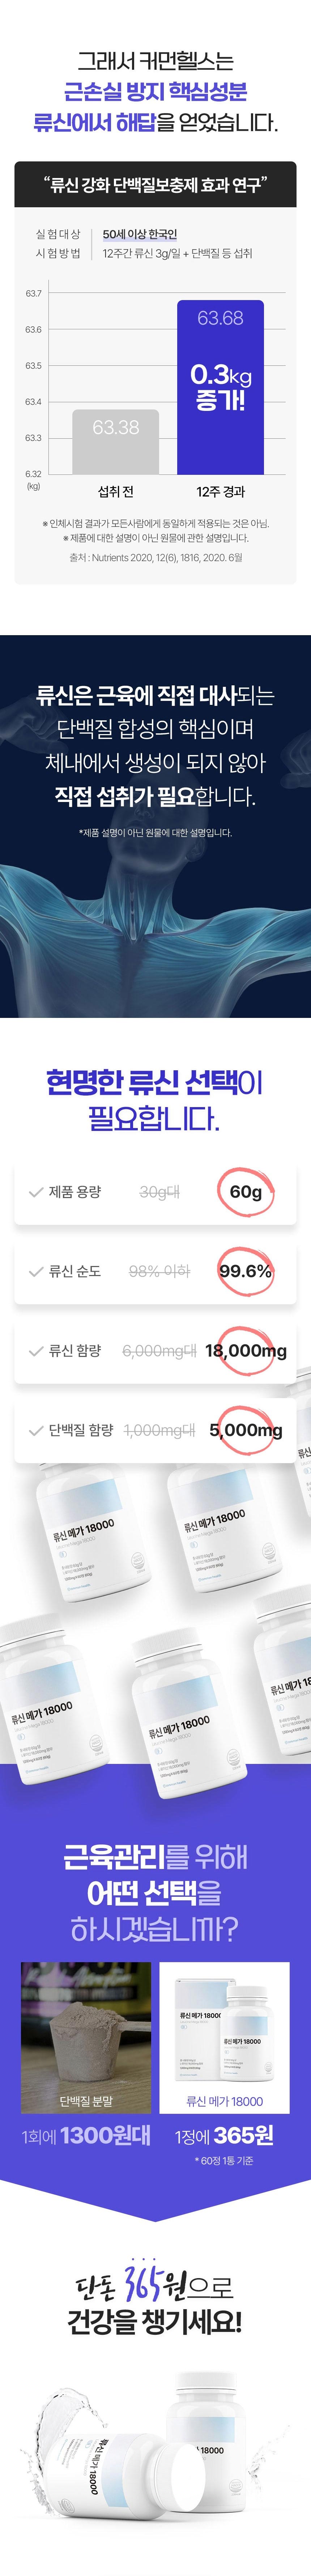Click the Nutrients 2020 source citation
Image resolution: width=311 pixels, height=2576 pixels.
155,557
